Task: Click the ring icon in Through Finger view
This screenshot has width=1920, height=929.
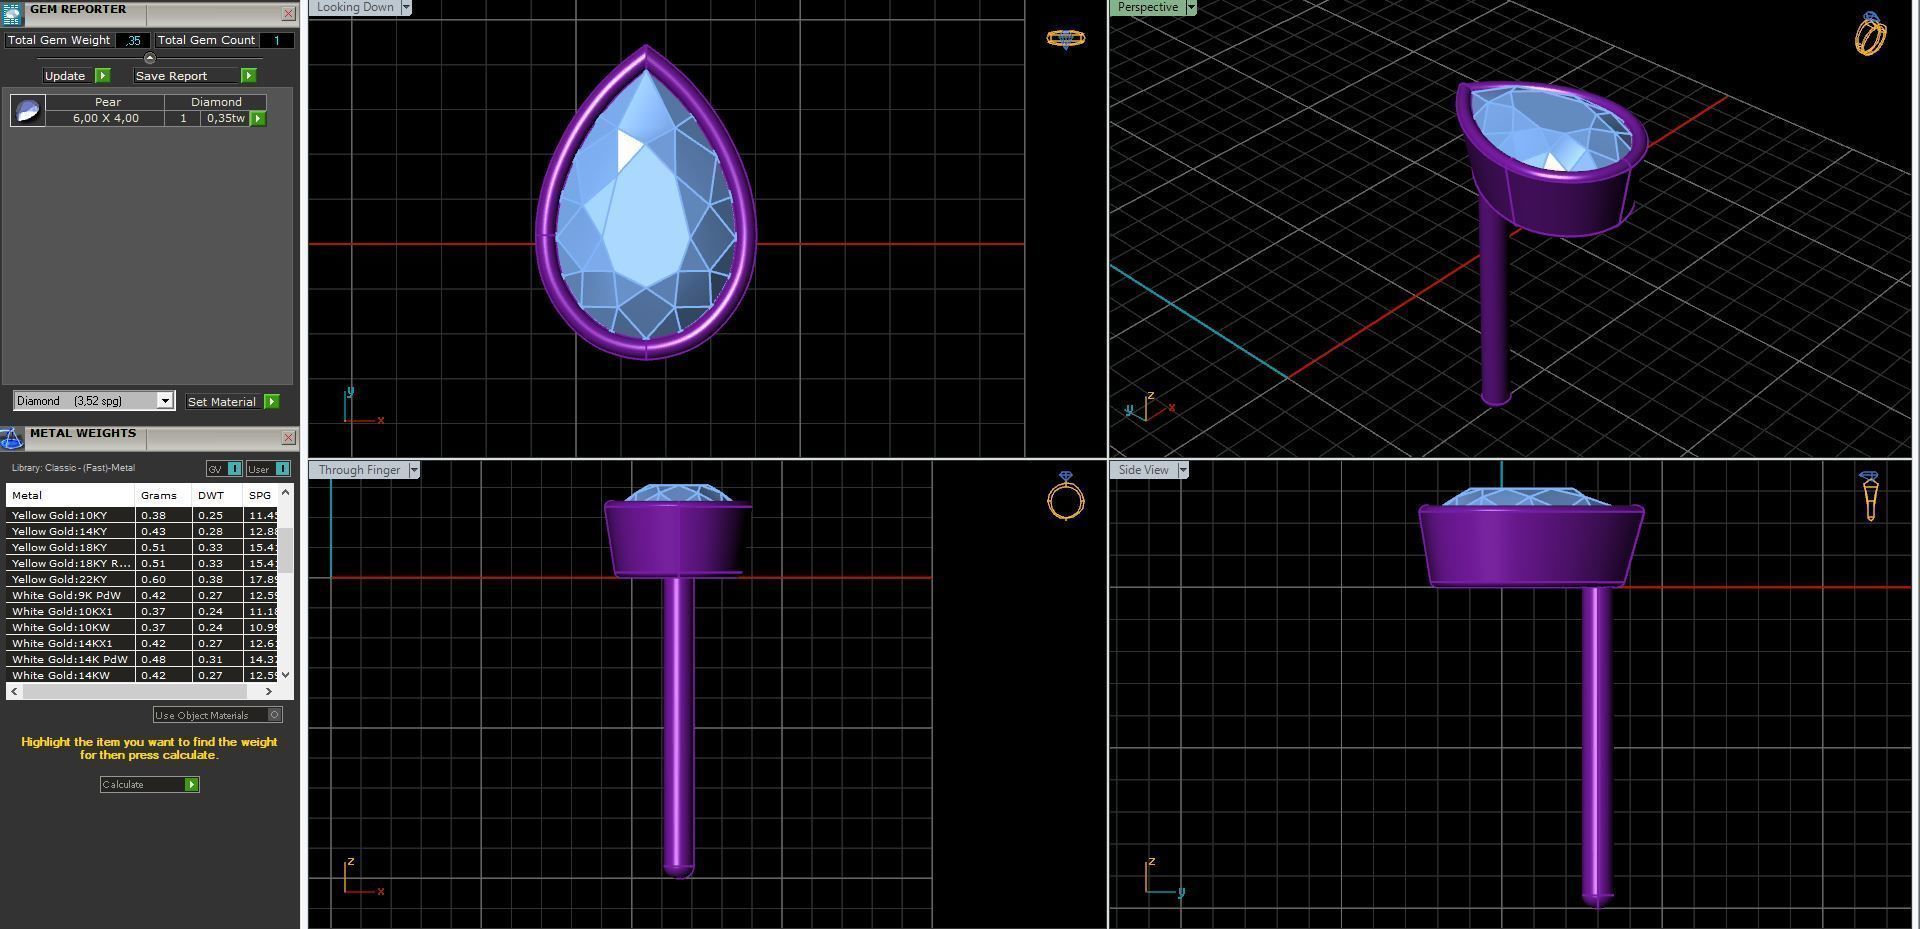Action: 1066,496
